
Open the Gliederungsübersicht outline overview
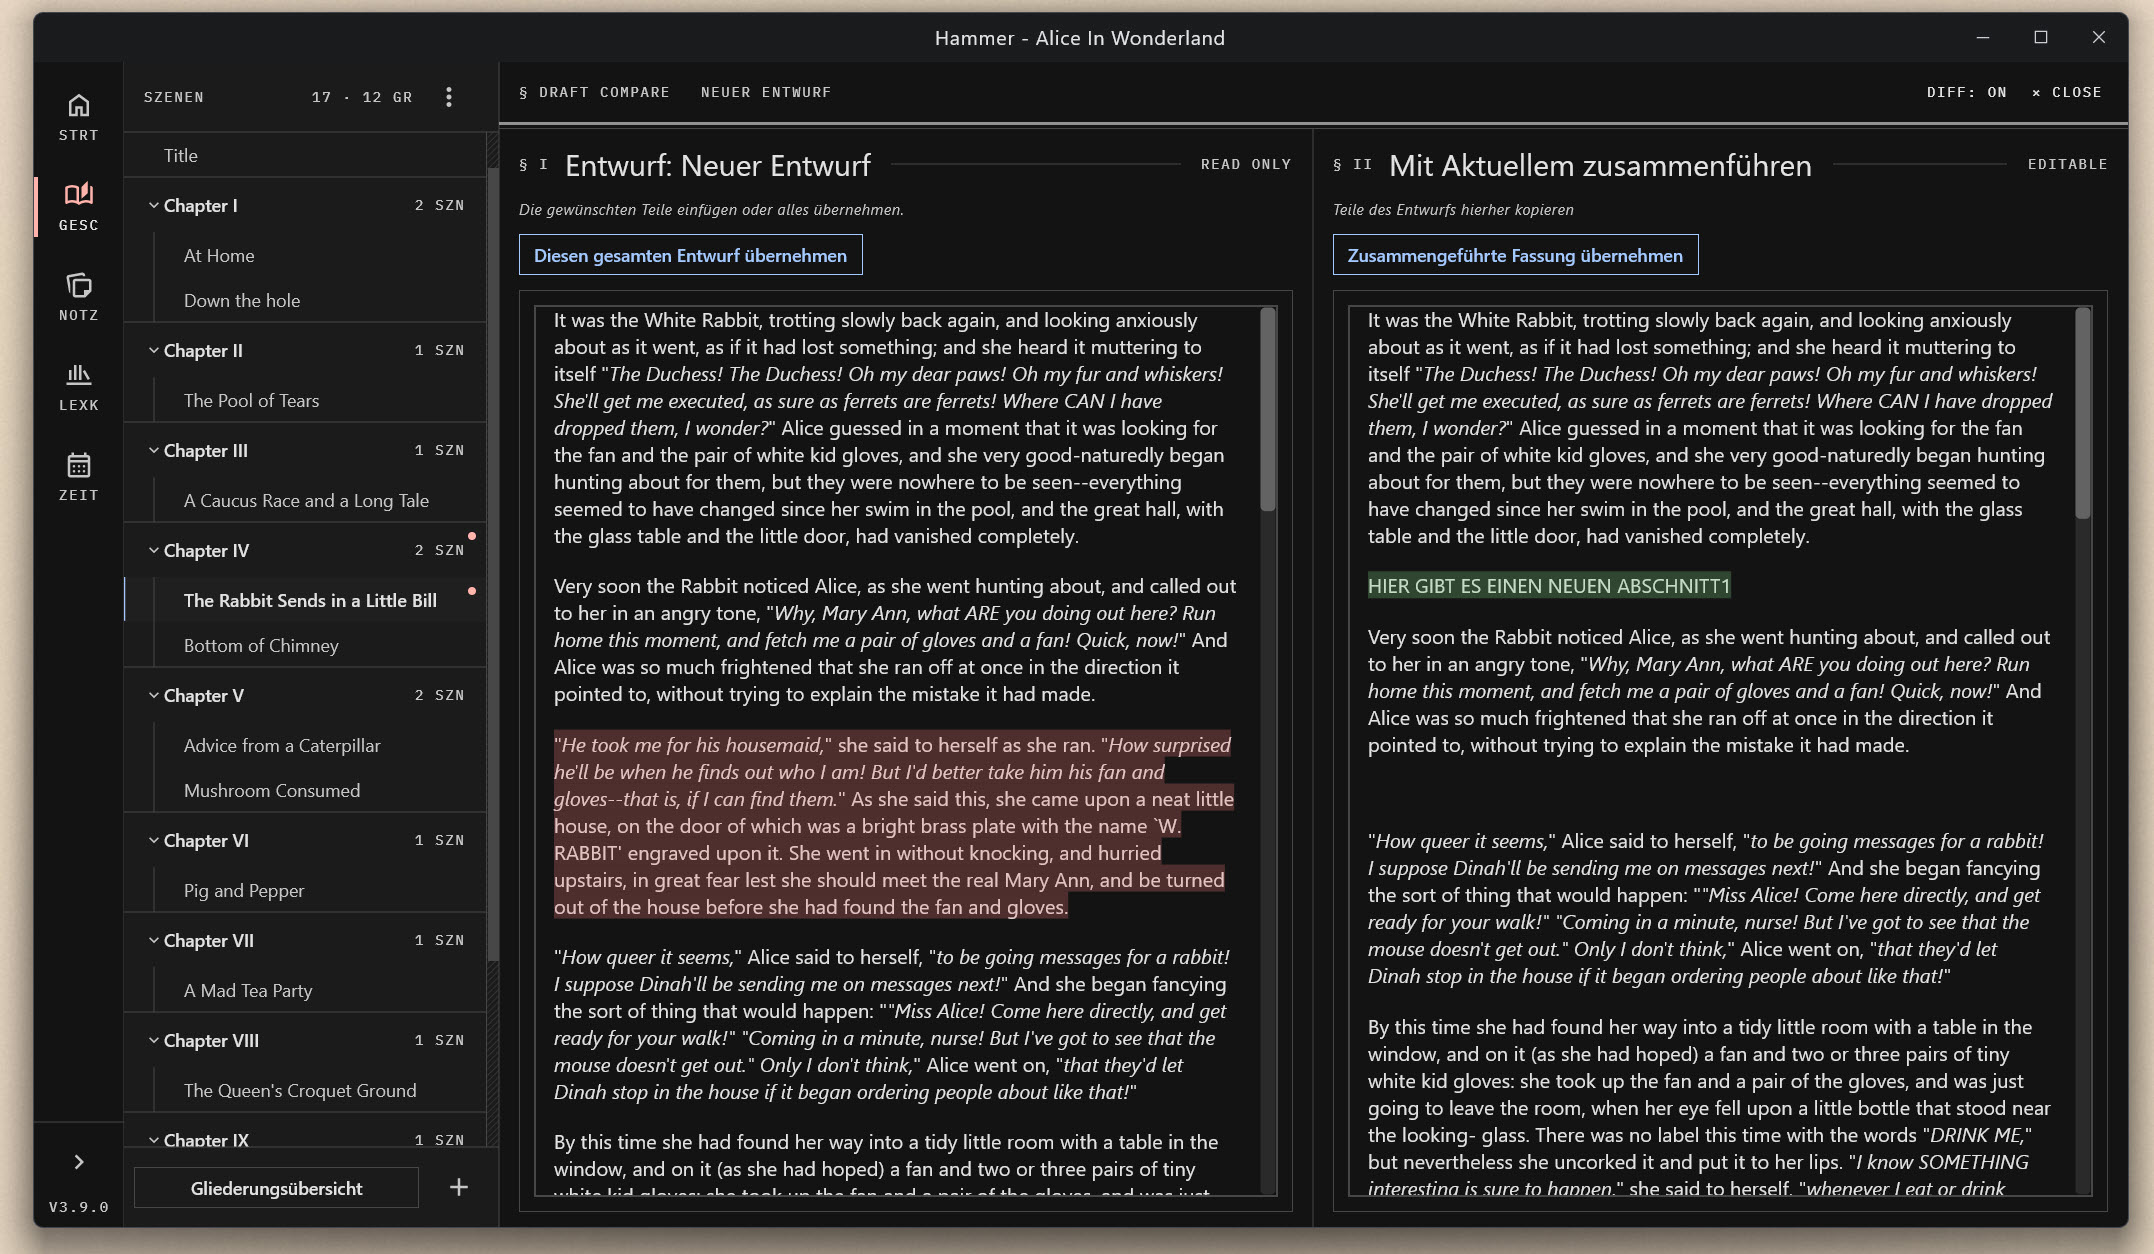[276, 1188]
